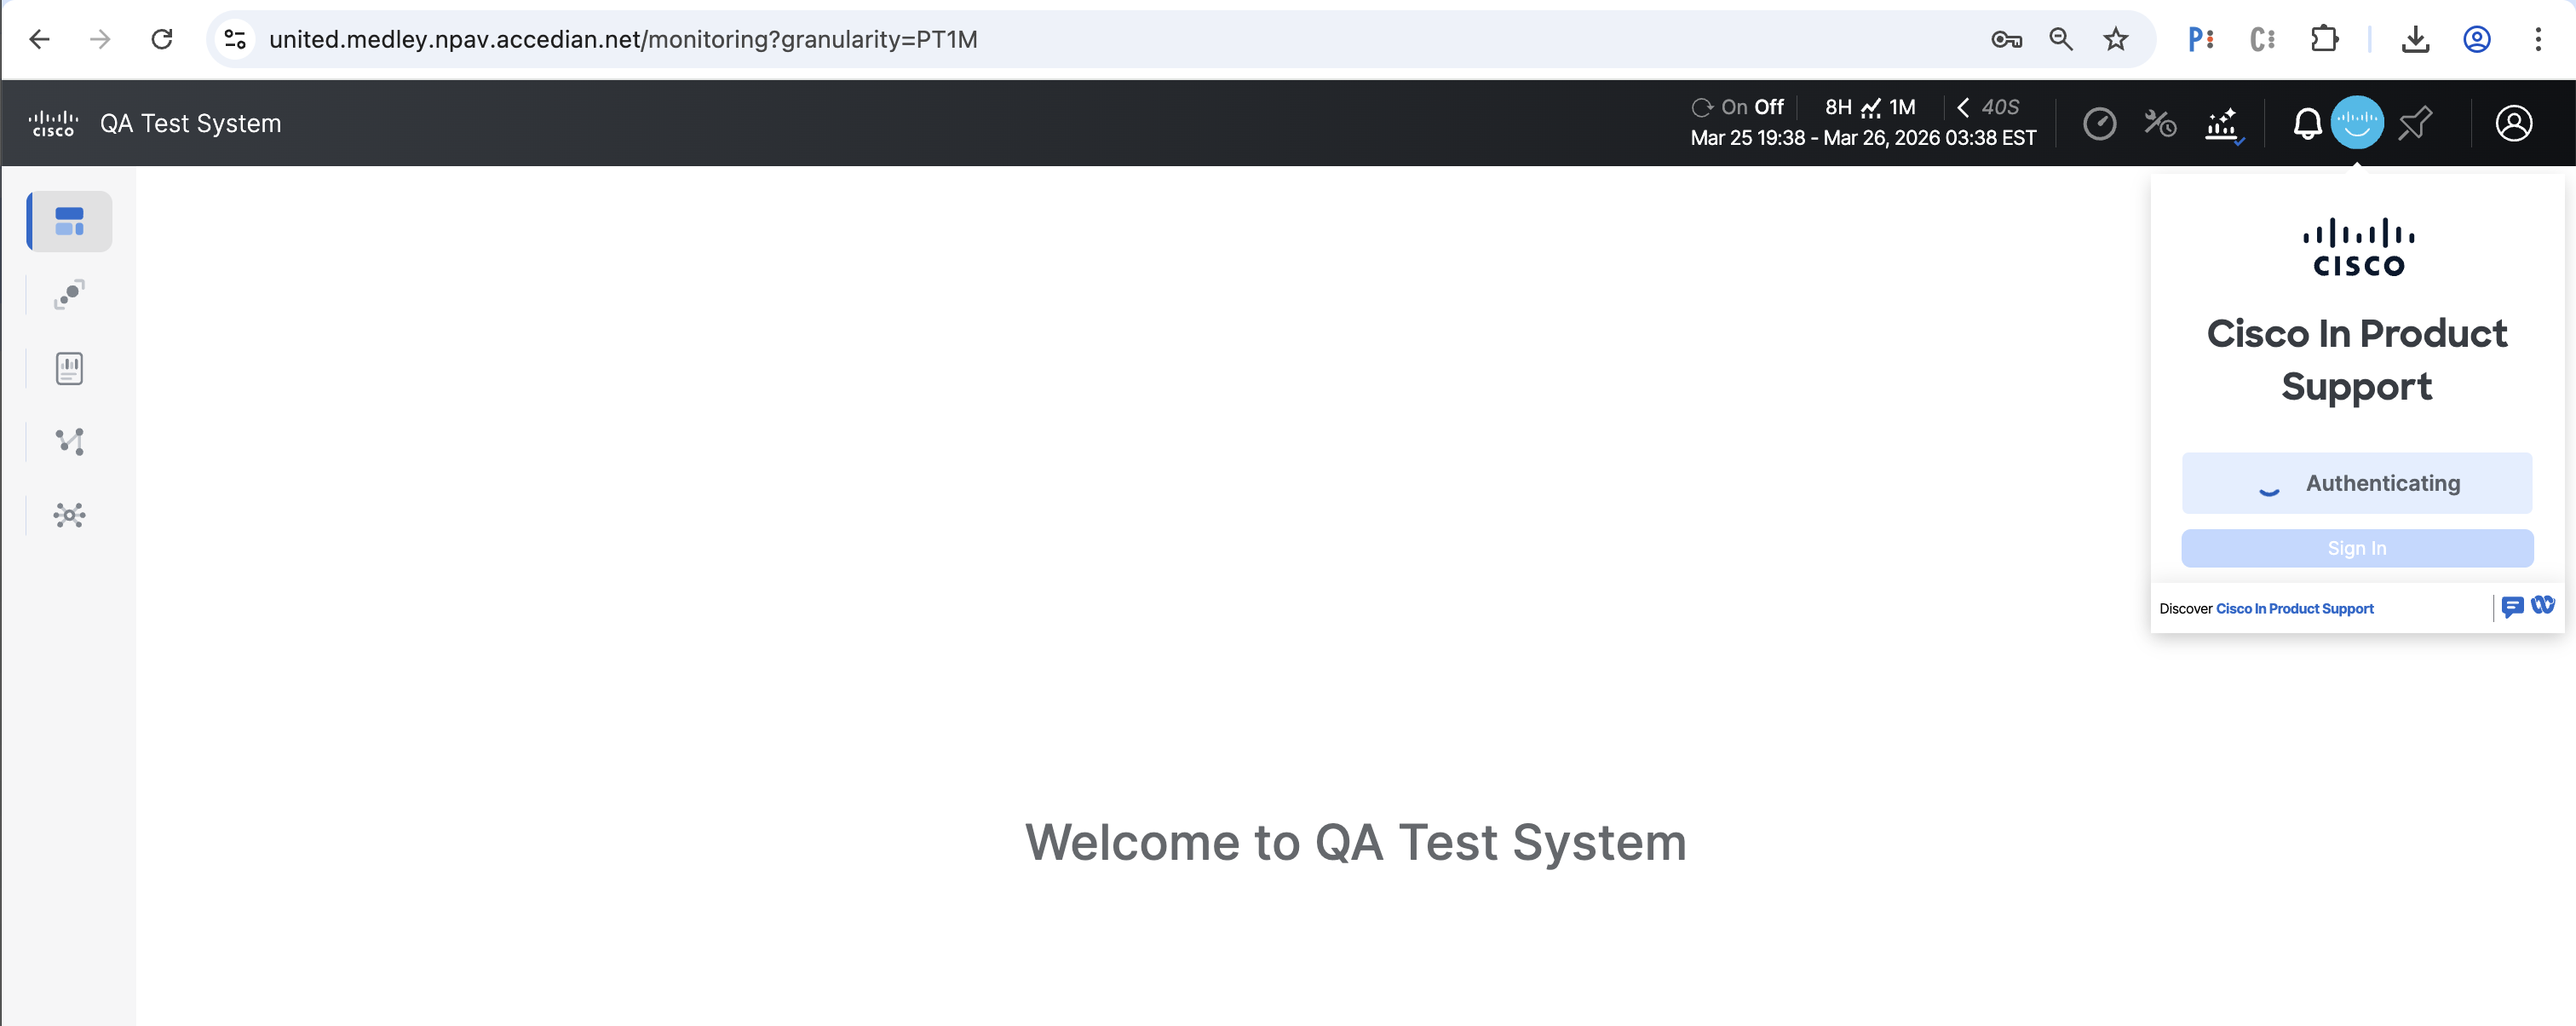
Task: Open the Dashboards panel in the sidebar
Action: 68,221
